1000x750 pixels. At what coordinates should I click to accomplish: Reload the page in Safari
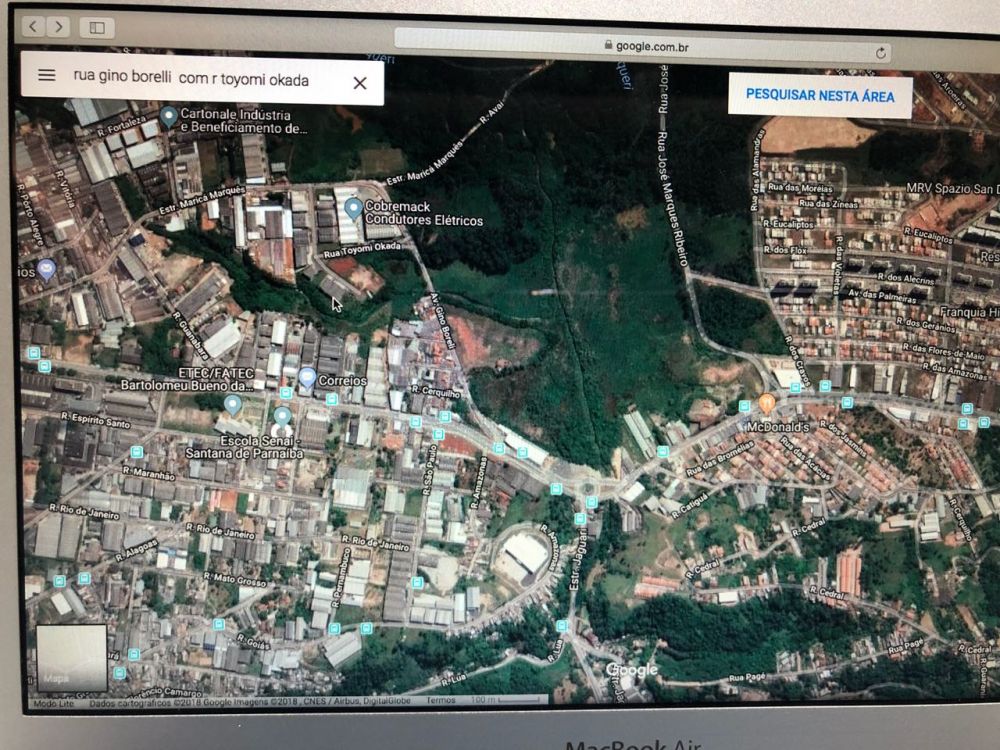click(x=880, y=51)
